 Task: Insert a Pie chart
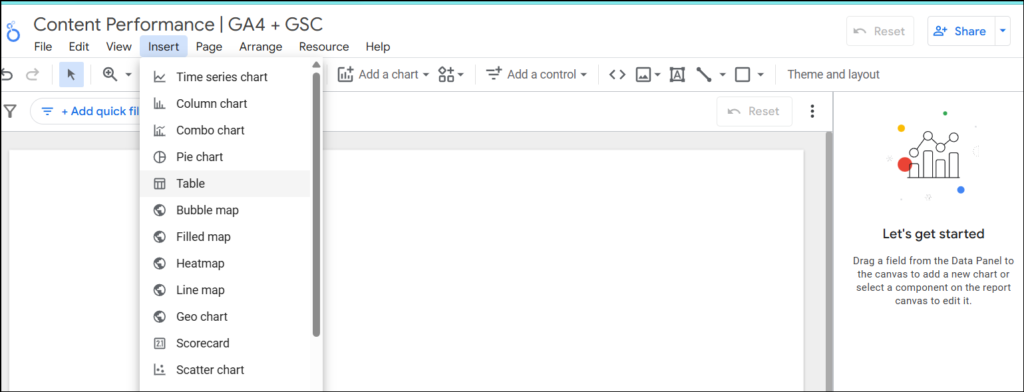click(225, 157)
